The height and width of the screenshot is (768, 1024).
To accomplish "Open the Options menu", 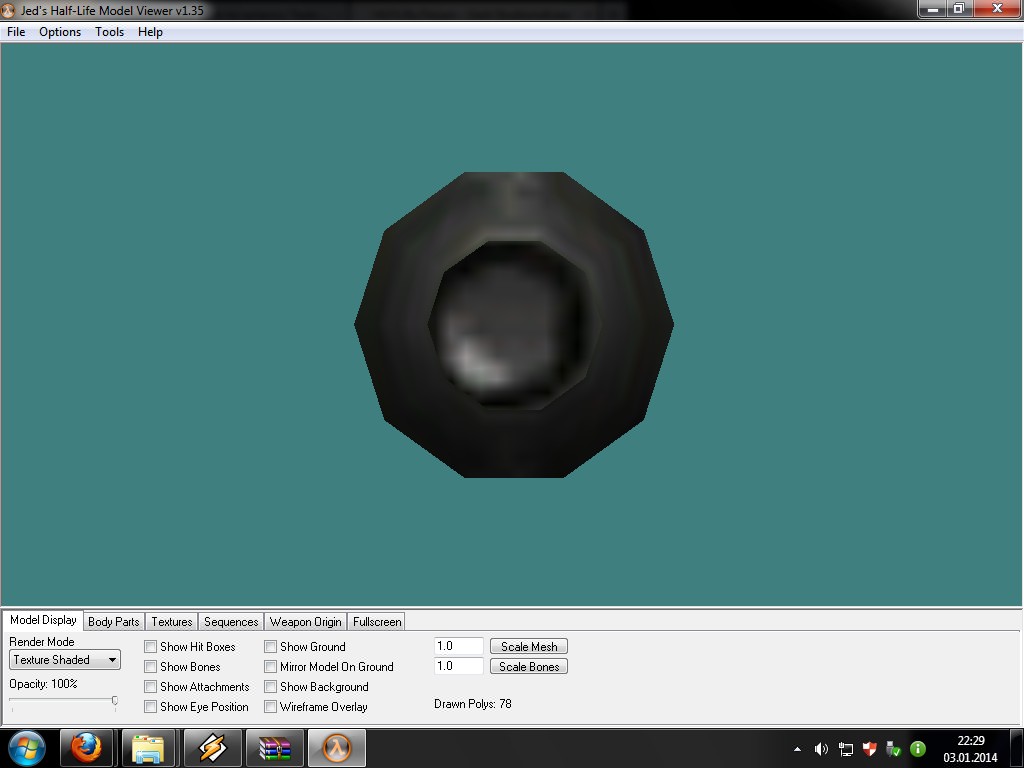I will (x=60, y=32).
